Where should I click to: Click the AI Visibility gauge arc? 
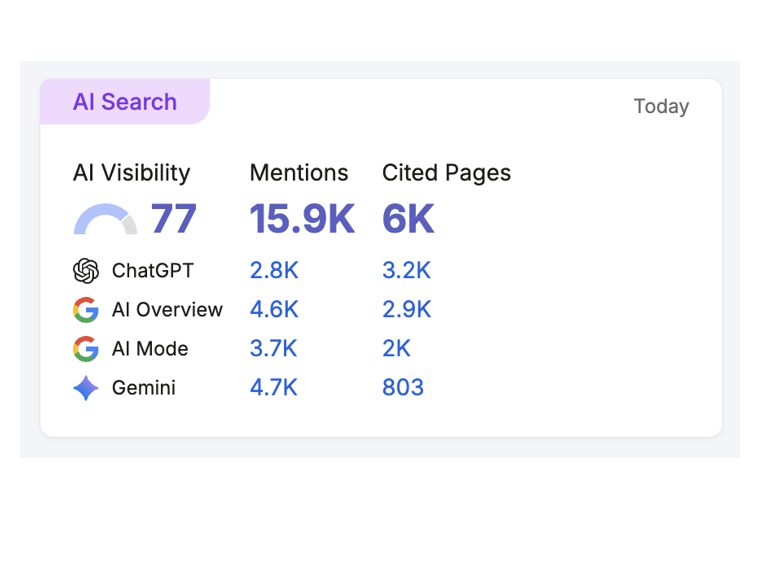point(105,219)
